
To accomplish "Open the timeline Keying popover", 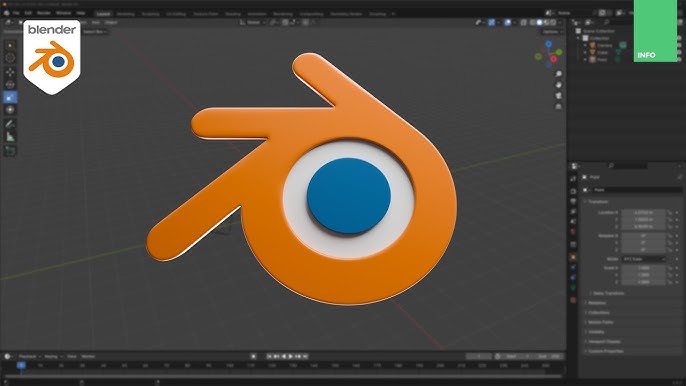I will [53, 357].
